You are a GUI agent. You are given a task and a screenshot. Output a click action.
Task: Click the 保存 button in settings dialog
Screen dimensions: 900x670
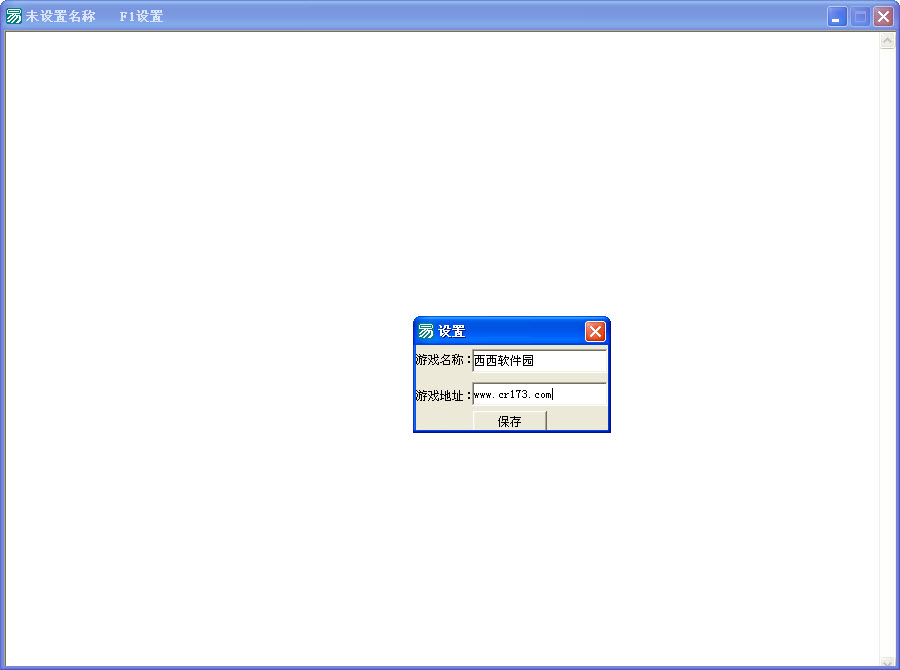point(509,421)
